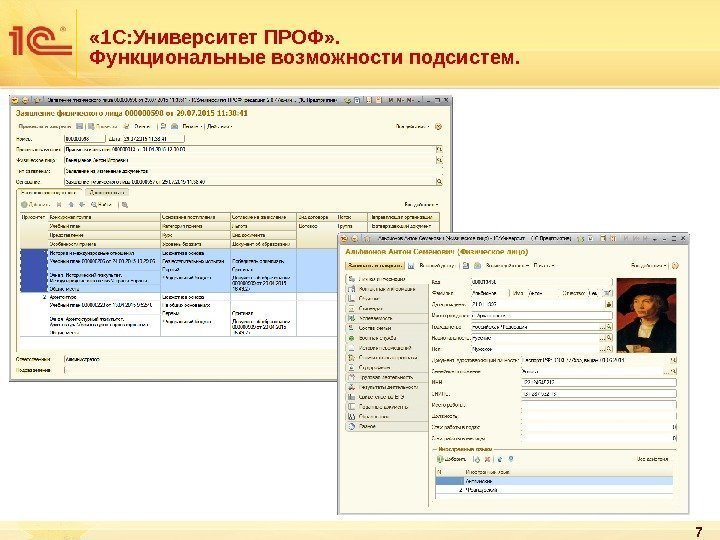Click the magnifier button of the Пол field
The height and width of the screenshot is (540, 720).
(609, 349)
